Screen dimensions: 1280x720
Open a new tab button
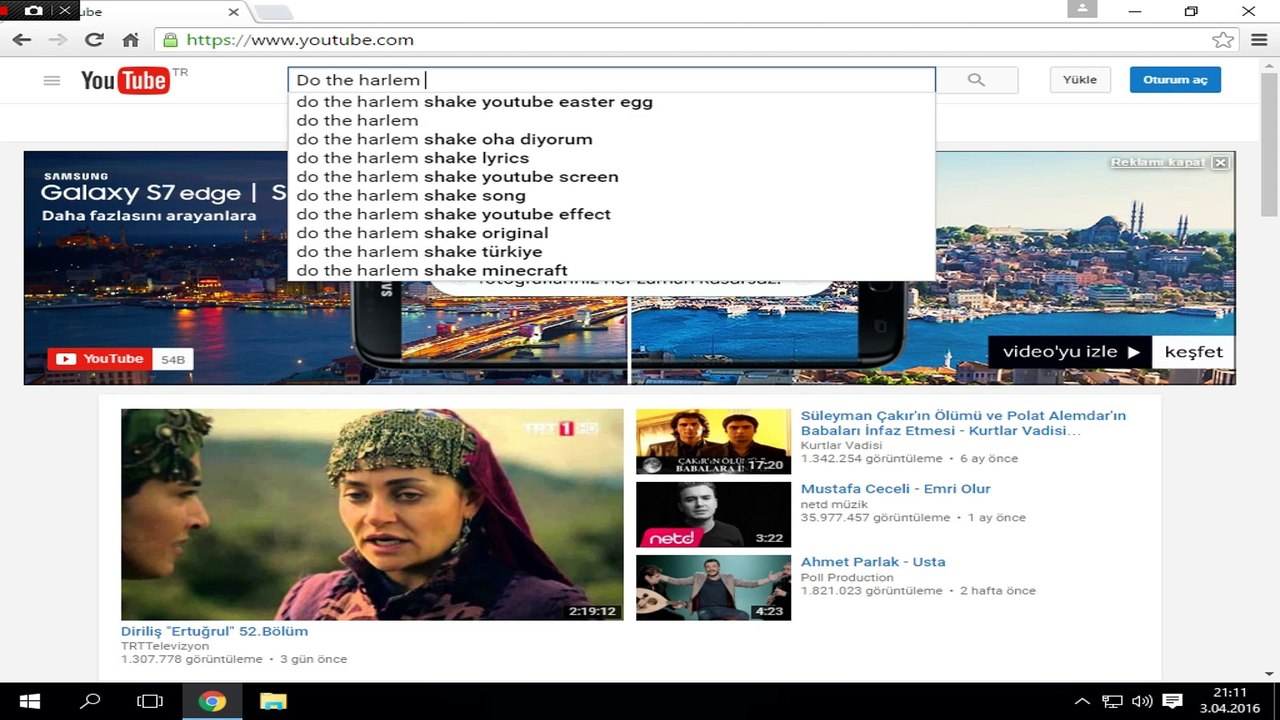[x=274, y=12]
